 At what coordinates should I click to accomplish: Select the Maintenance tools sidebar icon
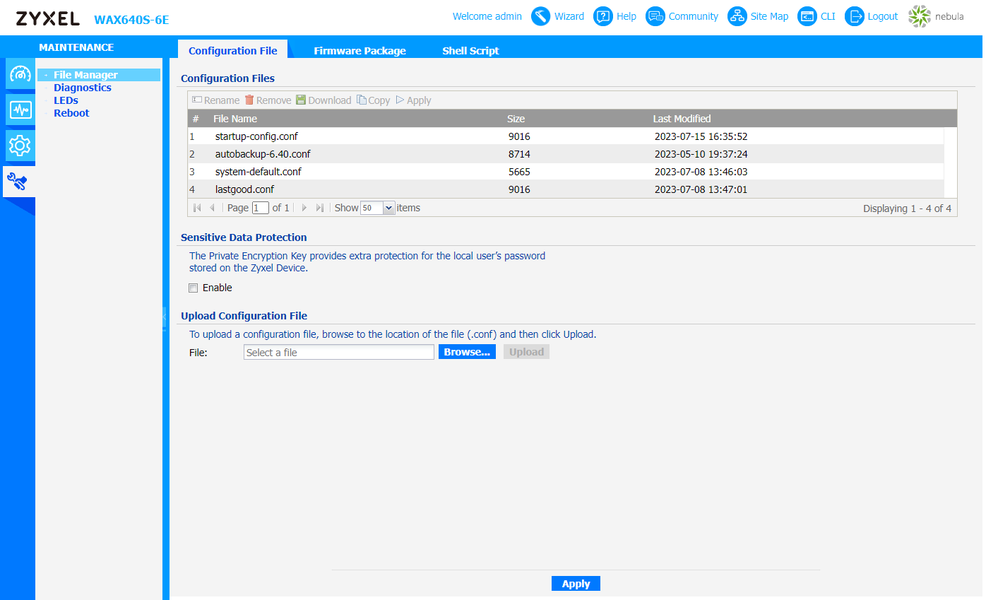18,182
